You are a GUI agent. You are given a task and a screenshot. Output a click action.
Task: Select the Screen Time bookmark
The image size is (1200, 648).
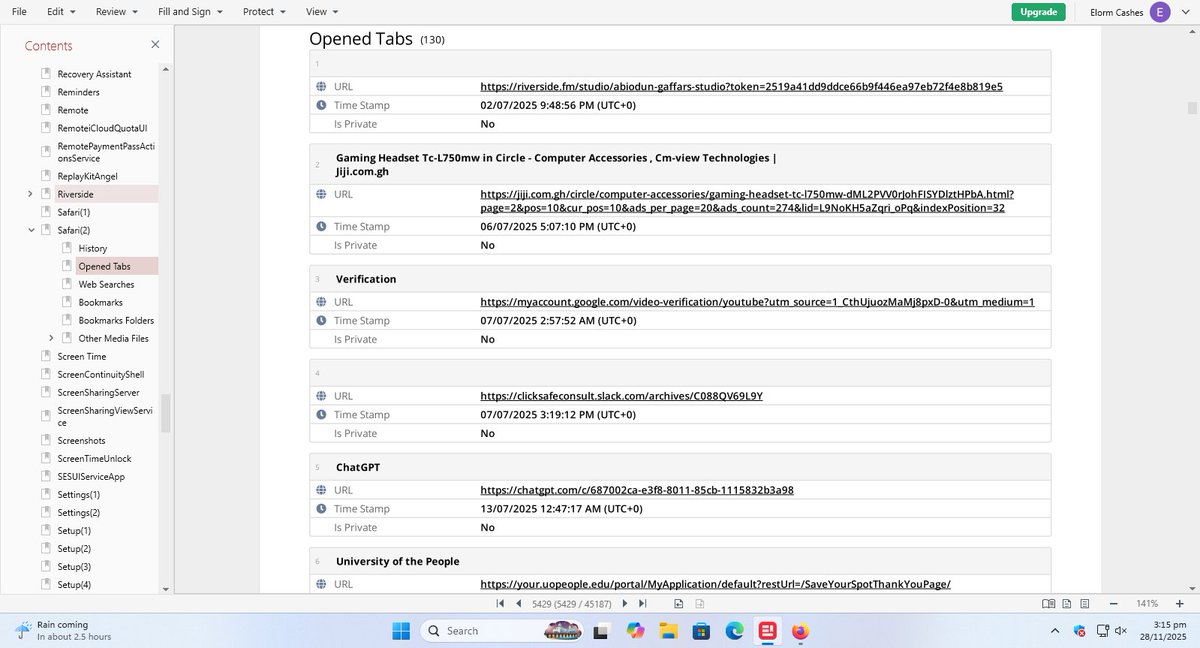pos(82,356)
